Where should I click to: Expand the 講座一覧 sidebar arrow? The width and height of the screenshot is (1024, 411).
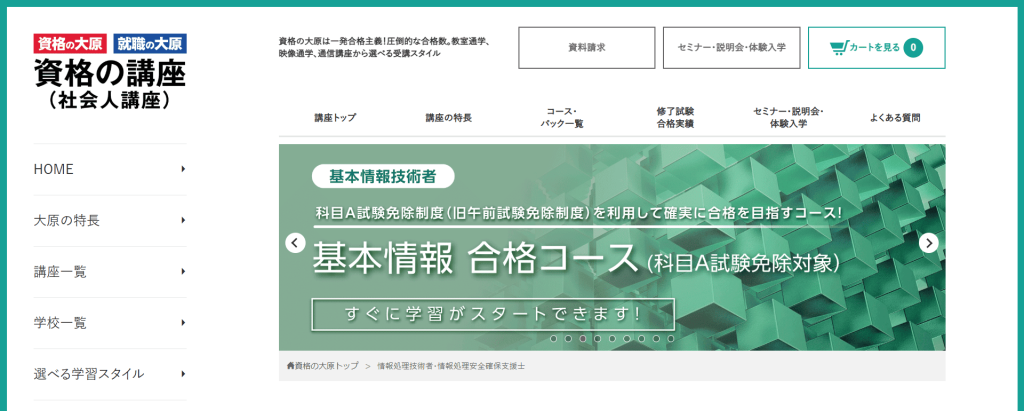[x=184, y=271]
